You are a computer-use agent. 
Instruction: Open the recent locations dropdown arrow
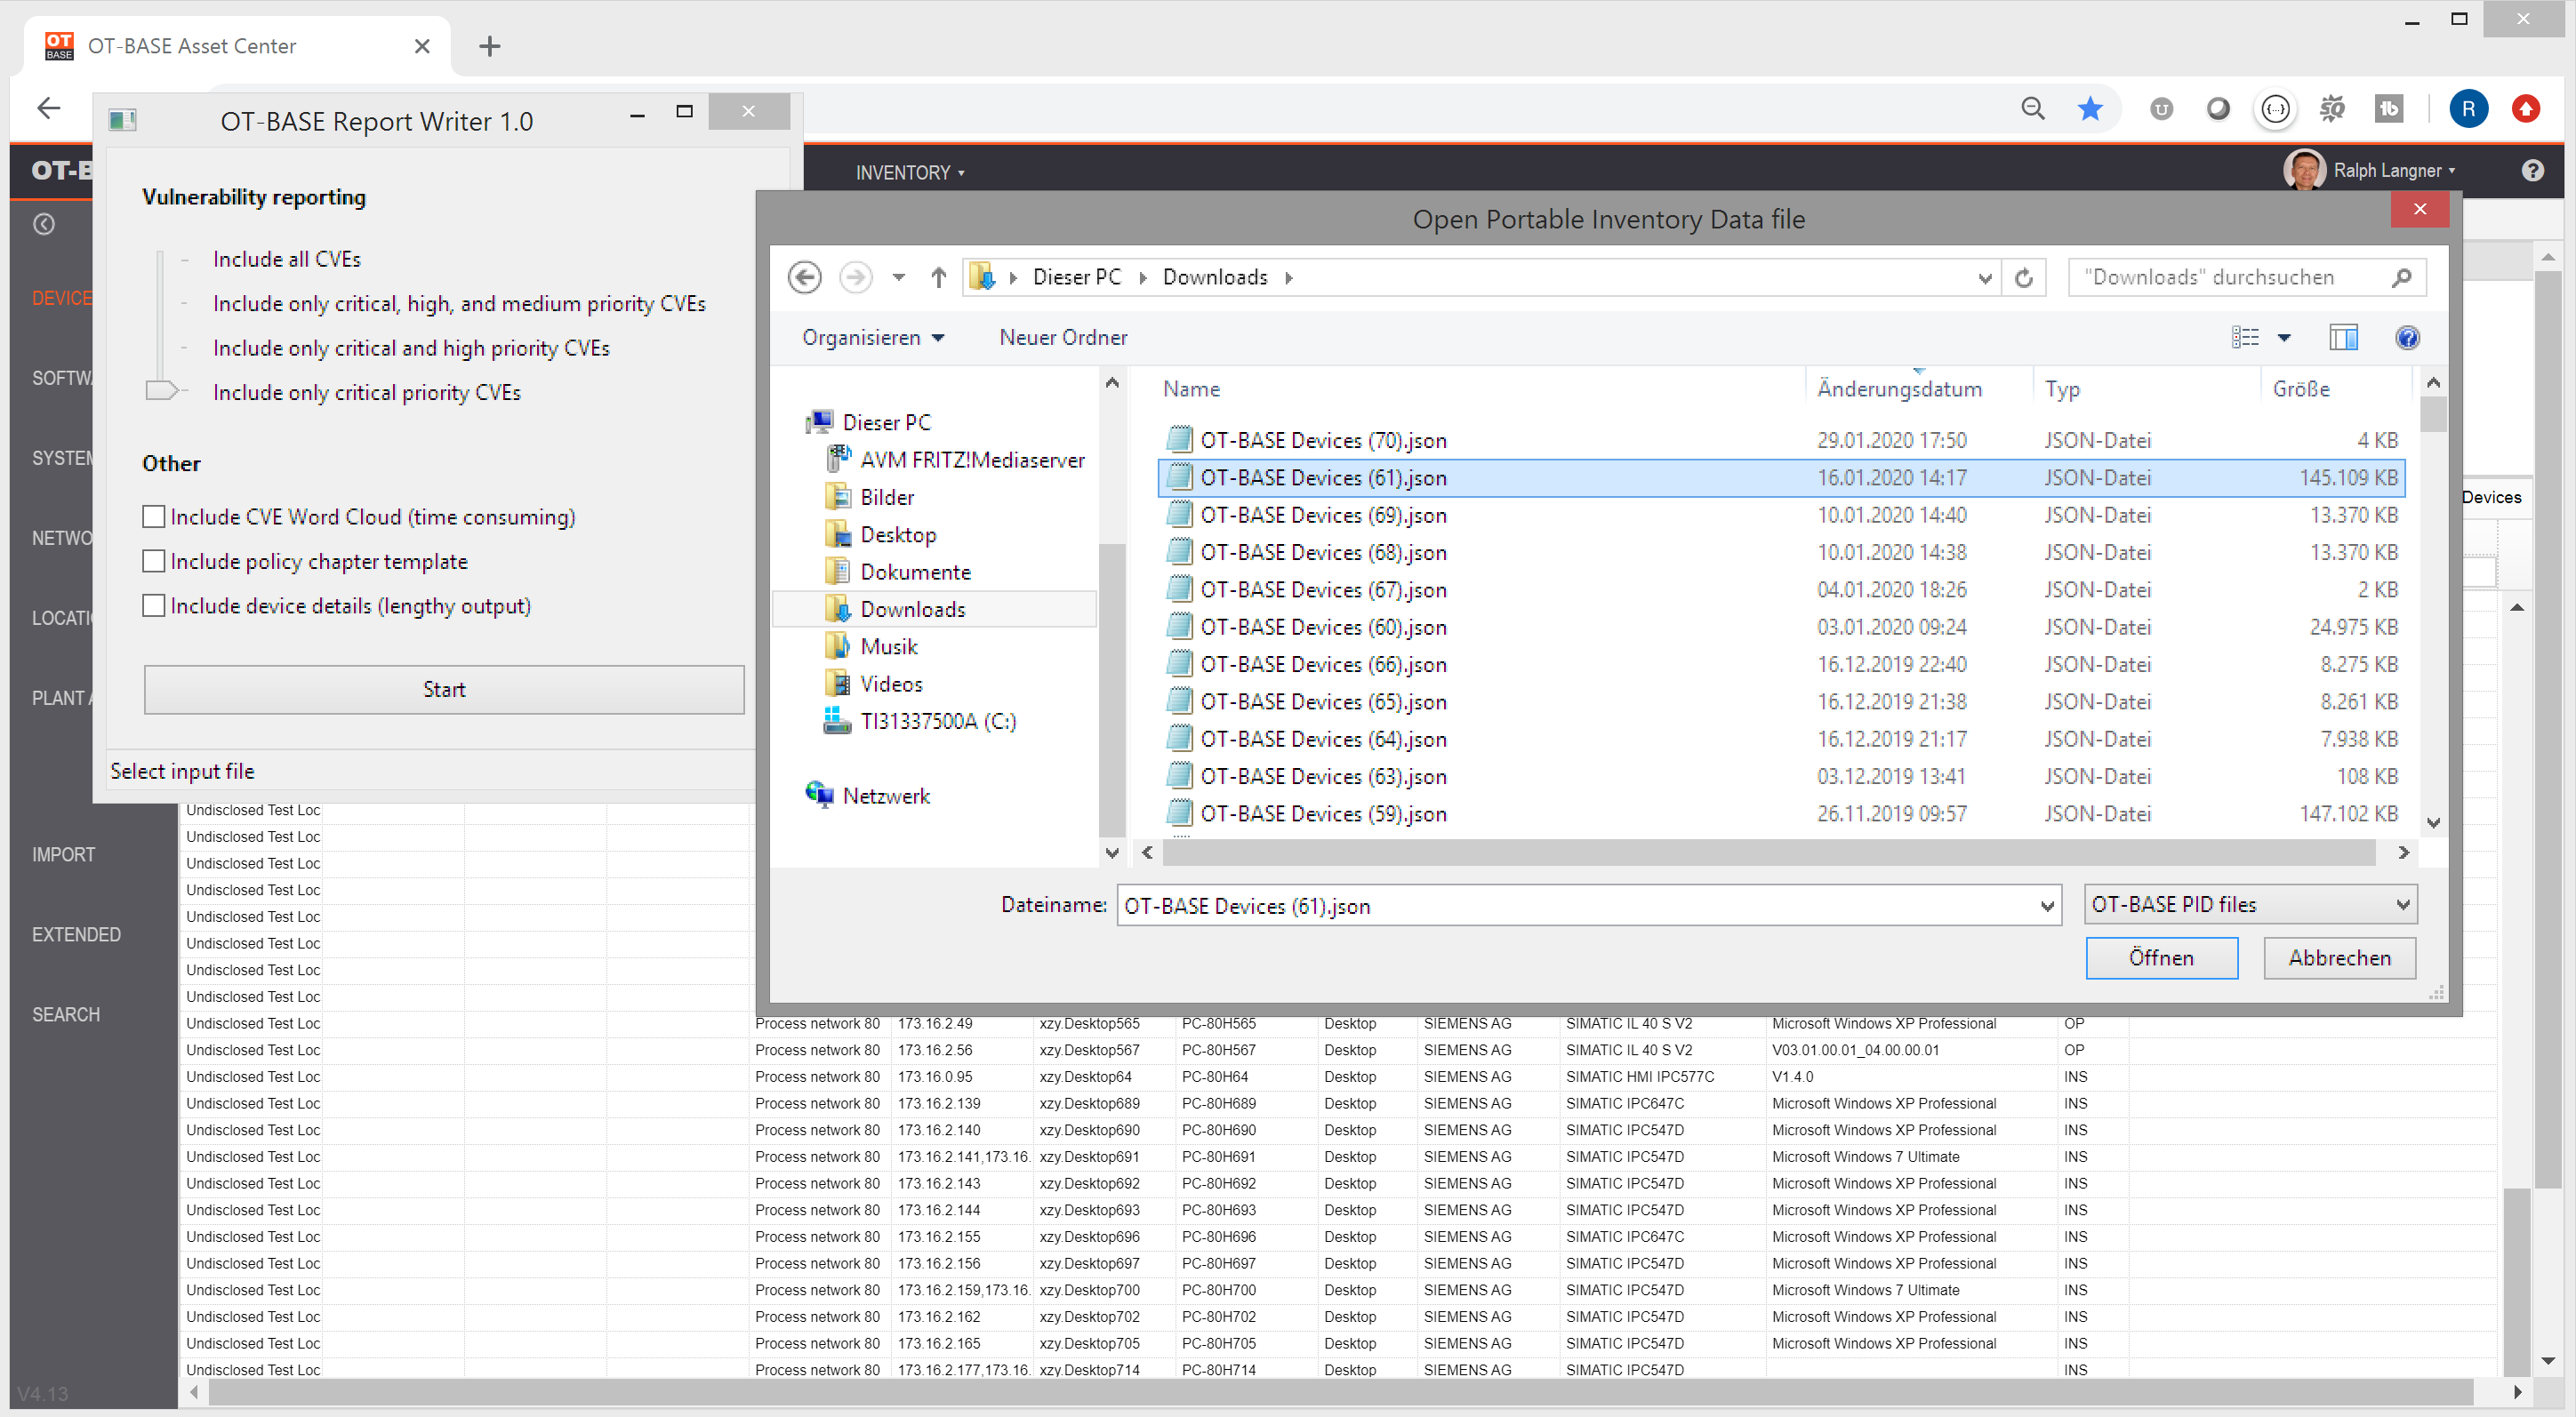[x=899, y=277]
